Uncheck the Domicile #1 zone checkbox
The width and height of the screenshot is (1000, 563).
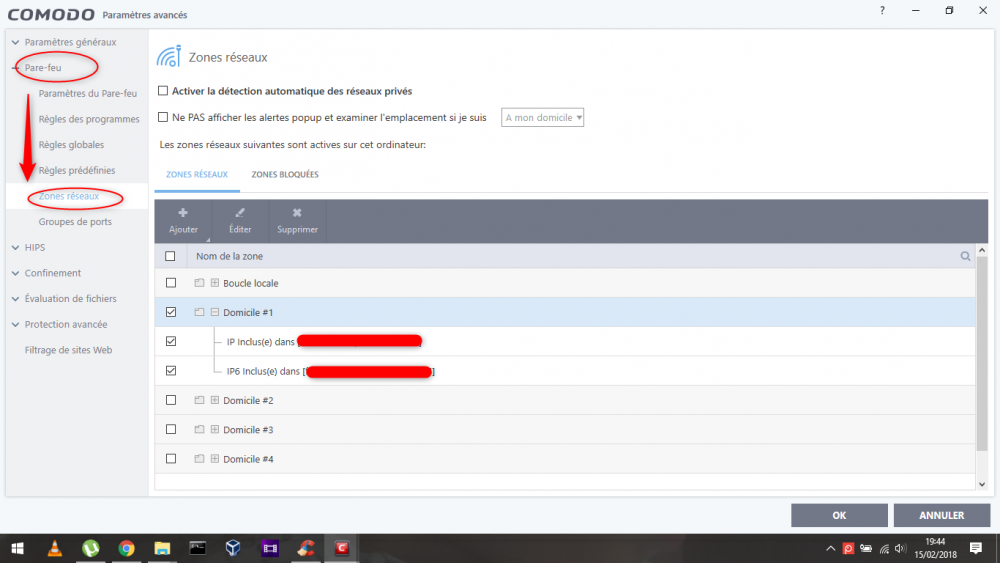coord(170,312)
